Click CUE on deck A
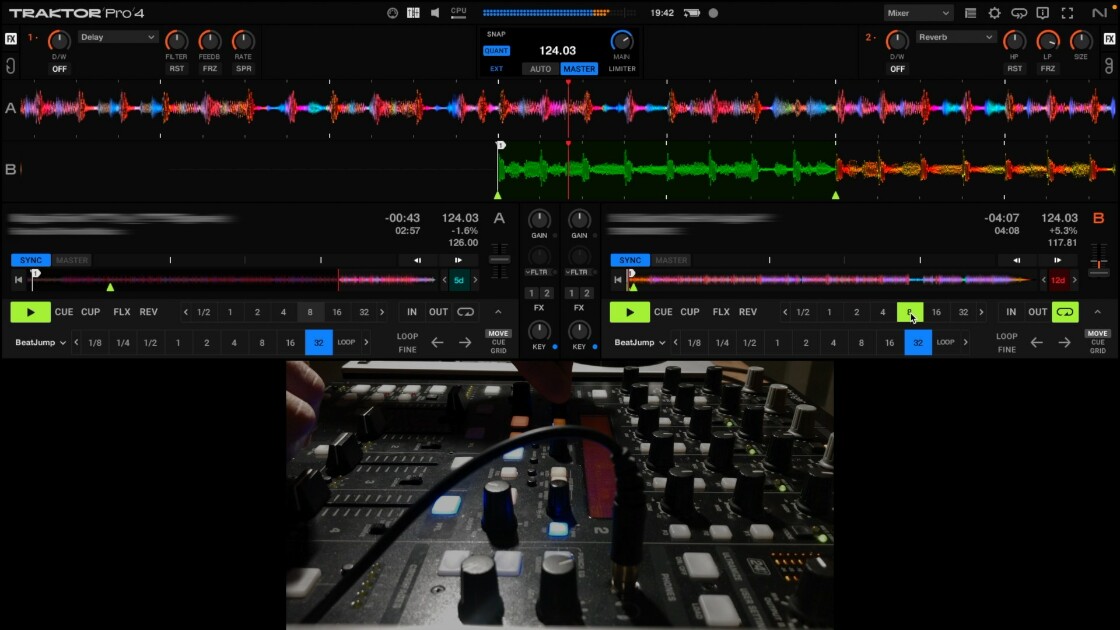Screen dimensions: 1120x630 click(64, 312)
